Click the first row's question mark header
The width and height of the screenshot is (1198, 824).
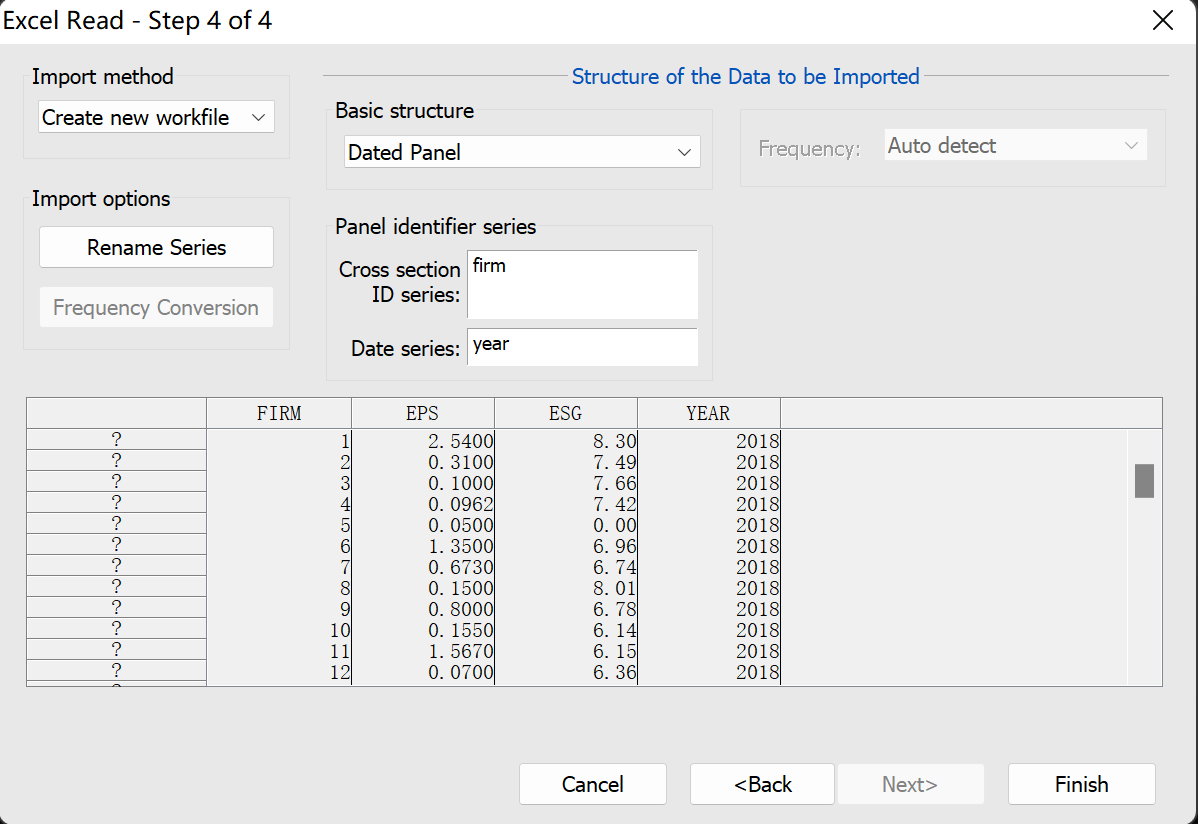116,440
